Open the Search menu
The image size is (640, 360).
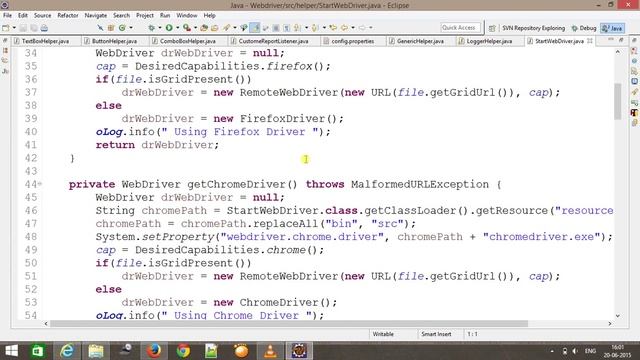pos(121,15)
